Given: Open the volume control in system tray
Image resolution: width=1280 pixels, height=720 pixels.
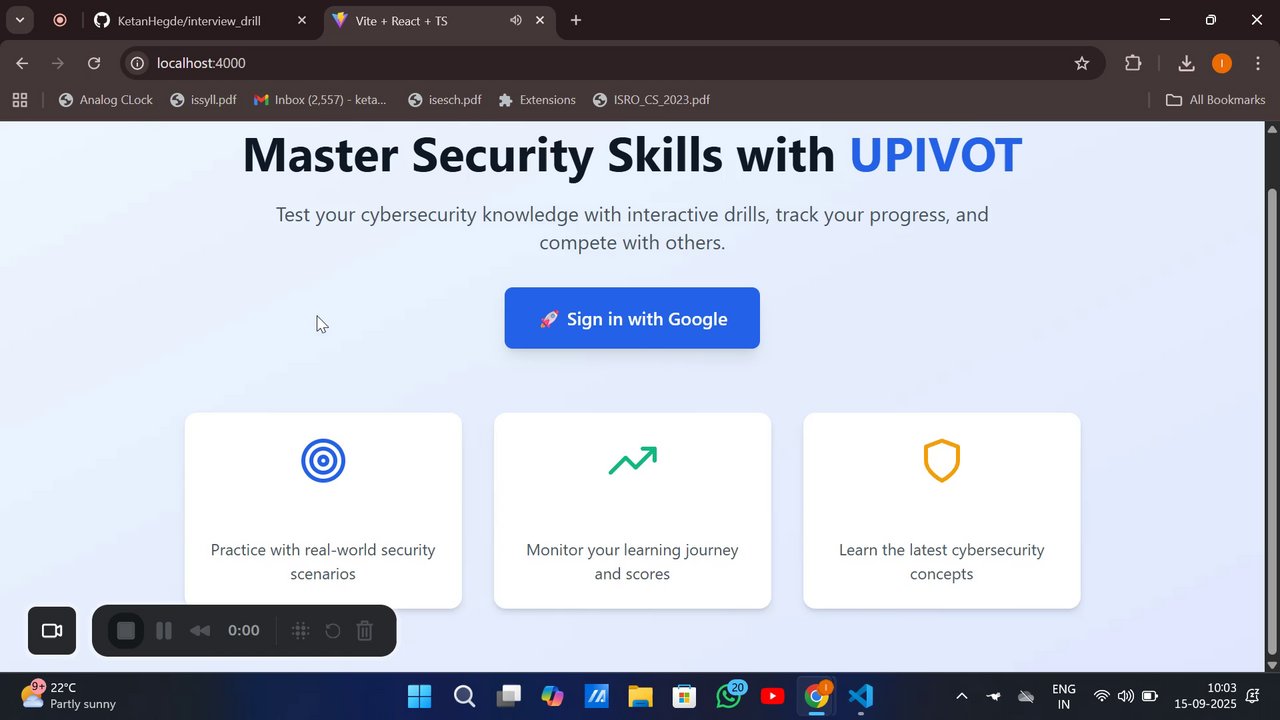Looking at the screenshot, I should (x=1126, y=696).
